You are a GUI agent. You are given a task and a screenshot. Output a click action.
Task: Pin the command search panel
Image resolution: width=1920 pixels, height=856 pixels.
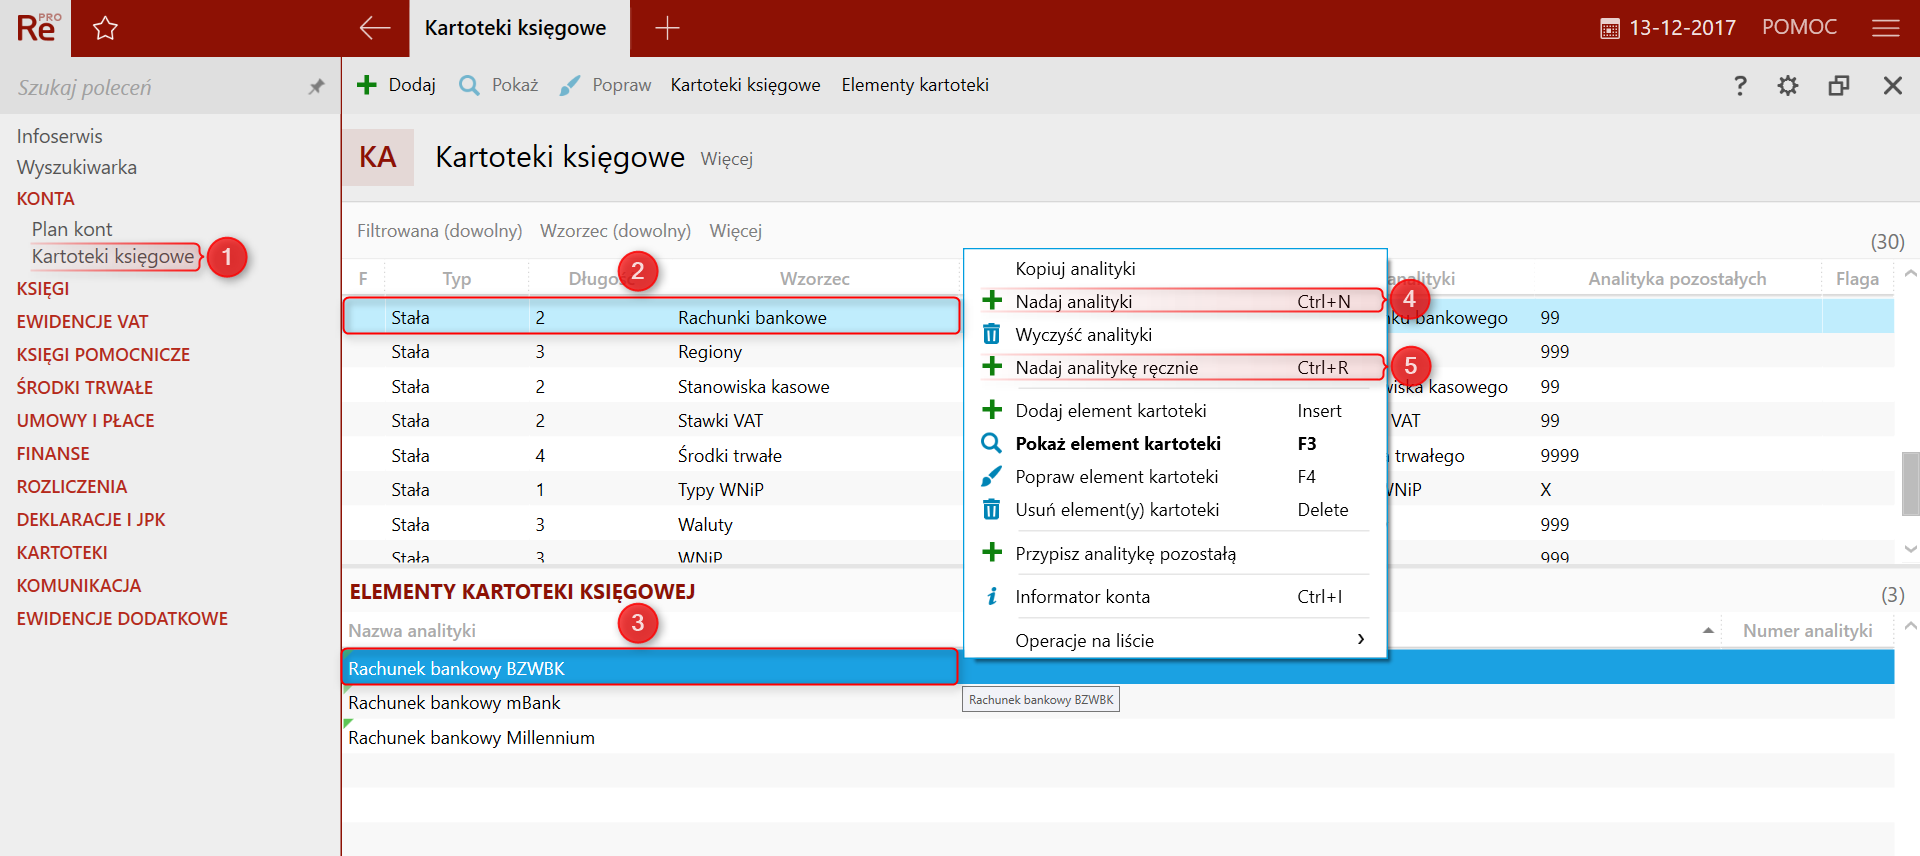(x=316, y=87)
